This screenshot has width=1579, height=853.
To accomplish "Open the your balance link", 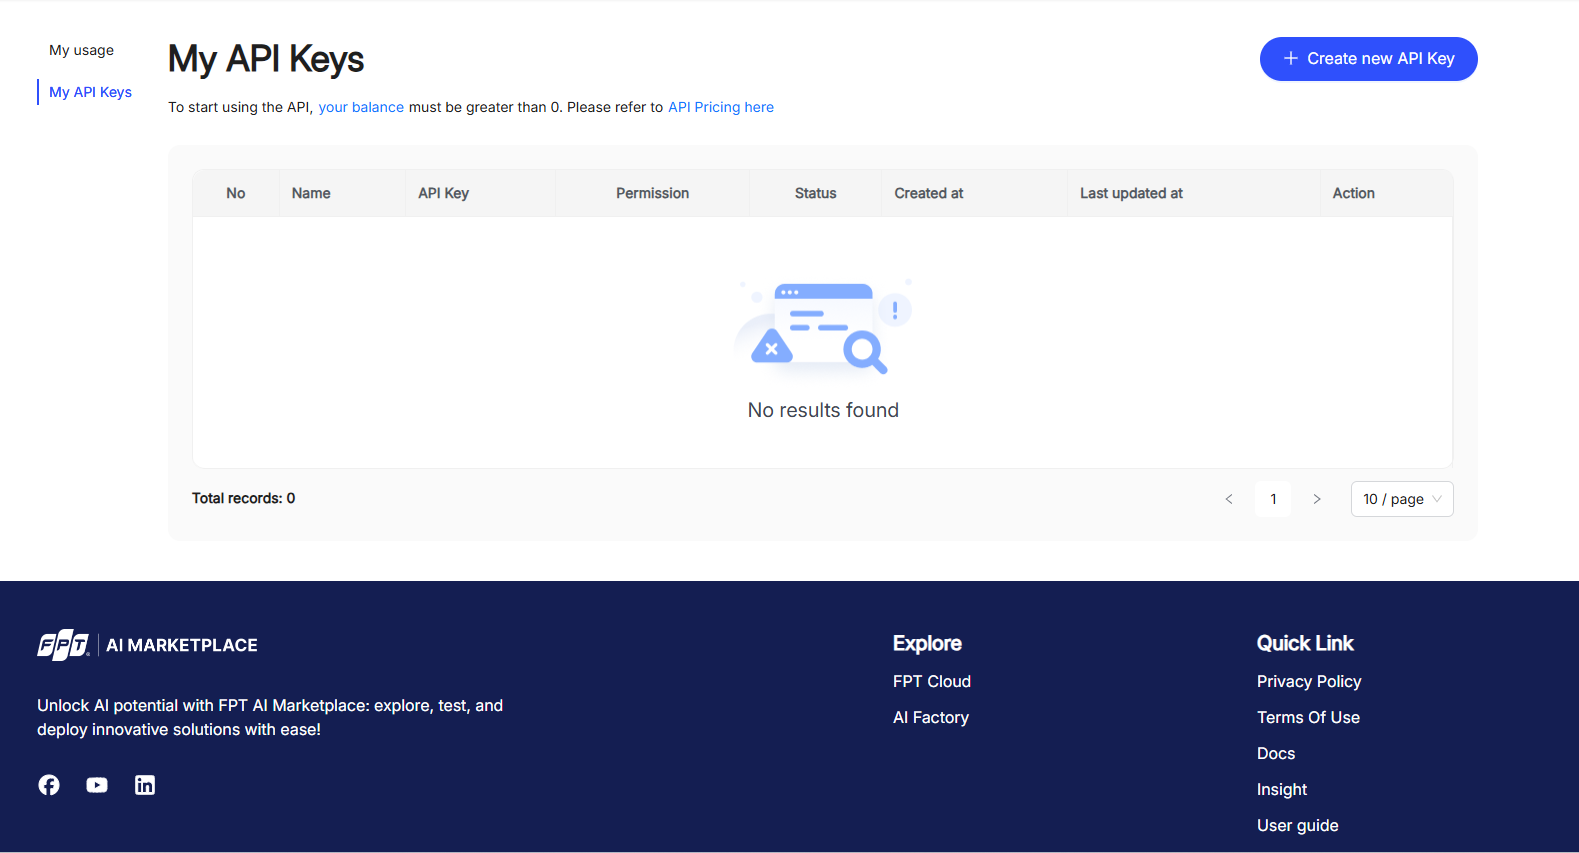I will (x=361, y=107).
